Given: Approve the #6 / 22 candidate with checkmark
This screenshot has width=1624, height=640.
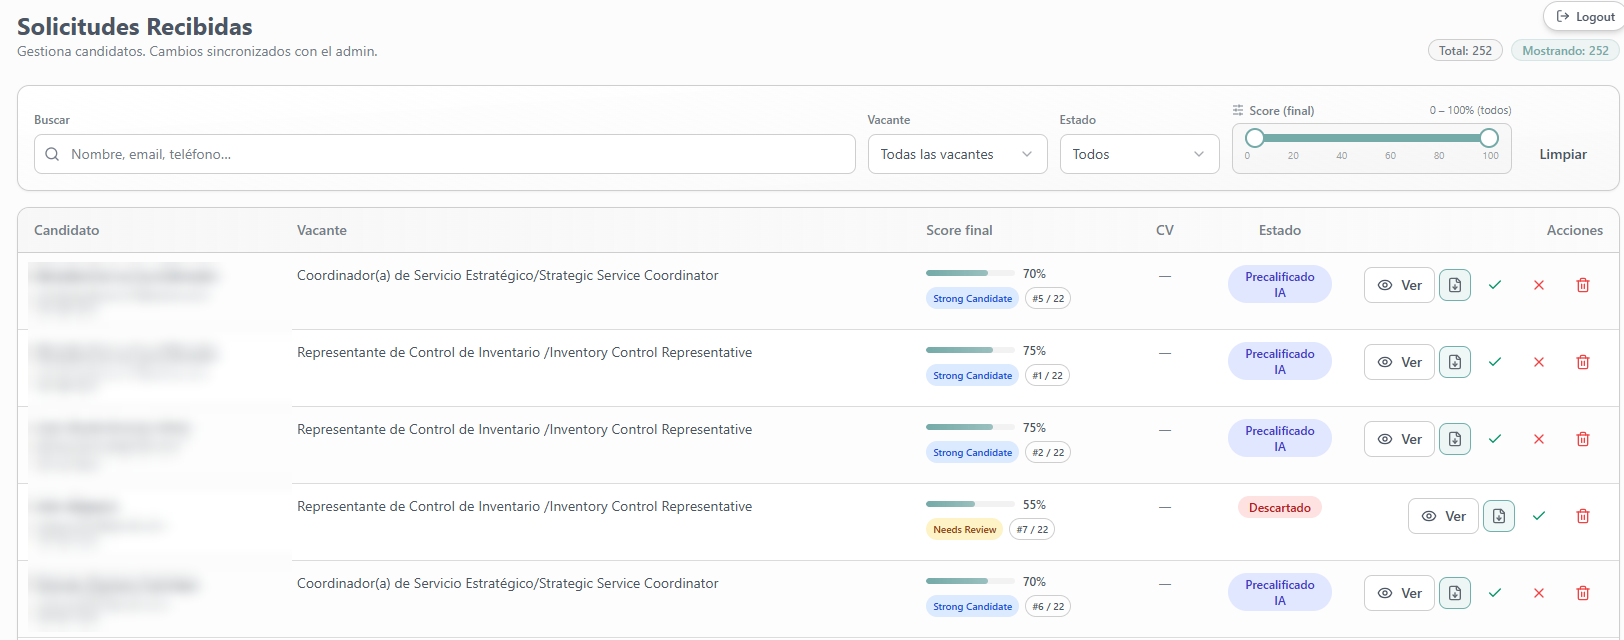Looking at the screenshot, I should (1495, 593).
